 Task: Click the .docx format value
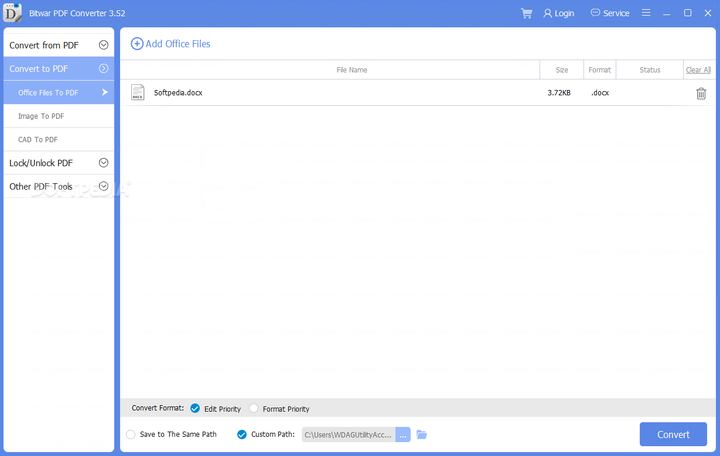(600, 93)
